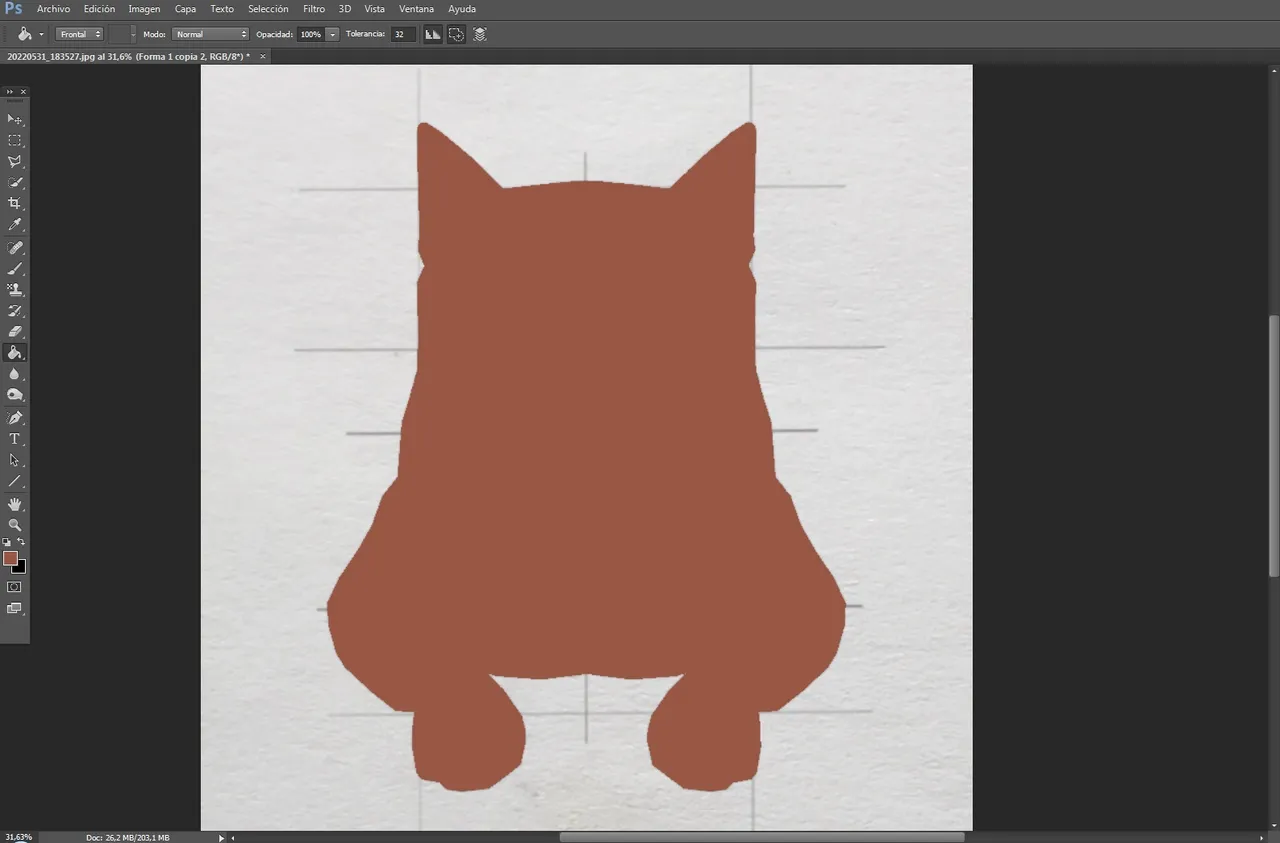Select the Crop tool

click(x=14, y=203)
